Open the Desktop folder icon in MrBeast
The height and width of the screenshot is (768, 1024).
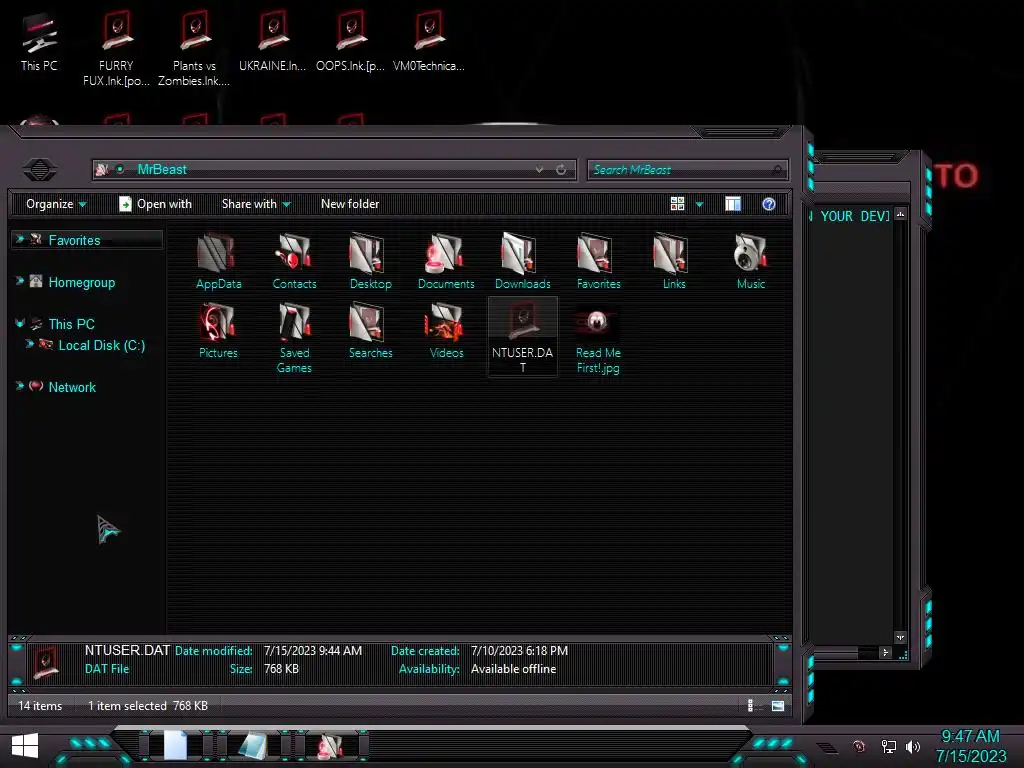coord(370,261)
